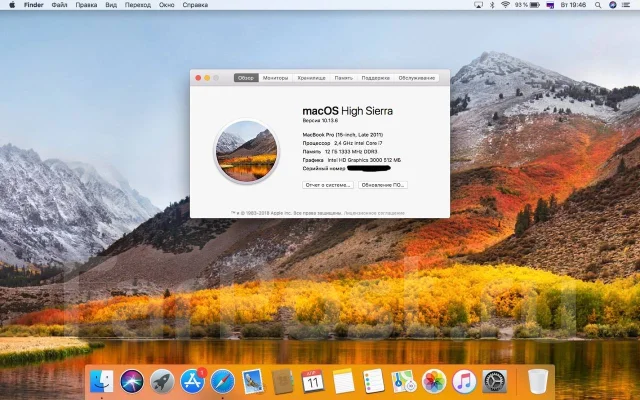The height and width of the screenshot is (400, 640).
Task: Close the About This Mac window
Action: coord(198,78)
